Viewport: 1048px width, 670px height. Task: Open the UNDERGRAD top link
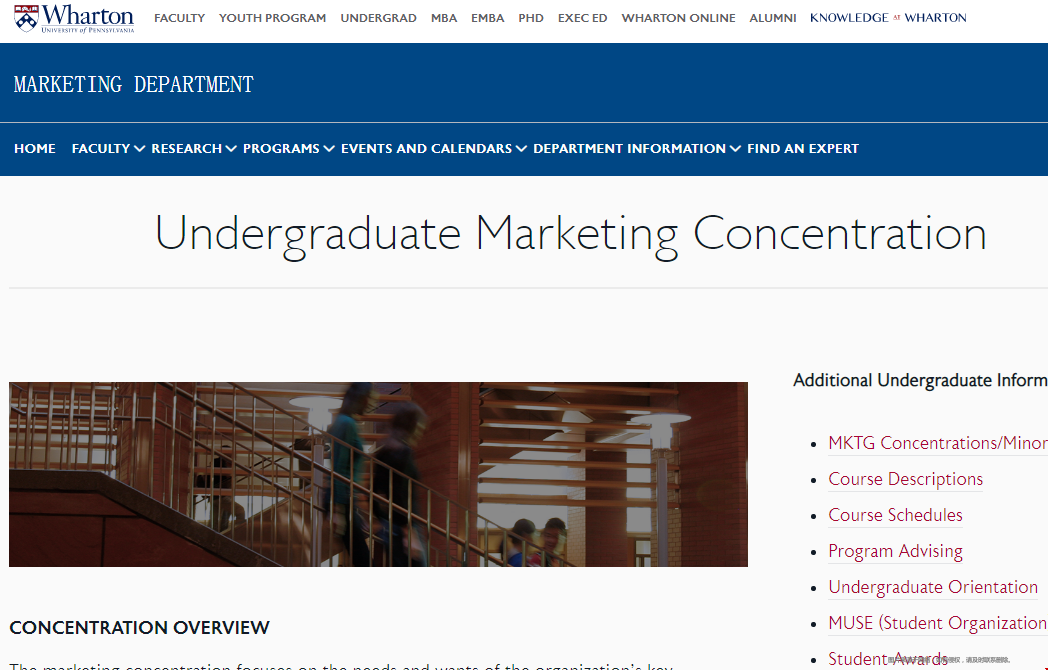click(x=378, y=18)
